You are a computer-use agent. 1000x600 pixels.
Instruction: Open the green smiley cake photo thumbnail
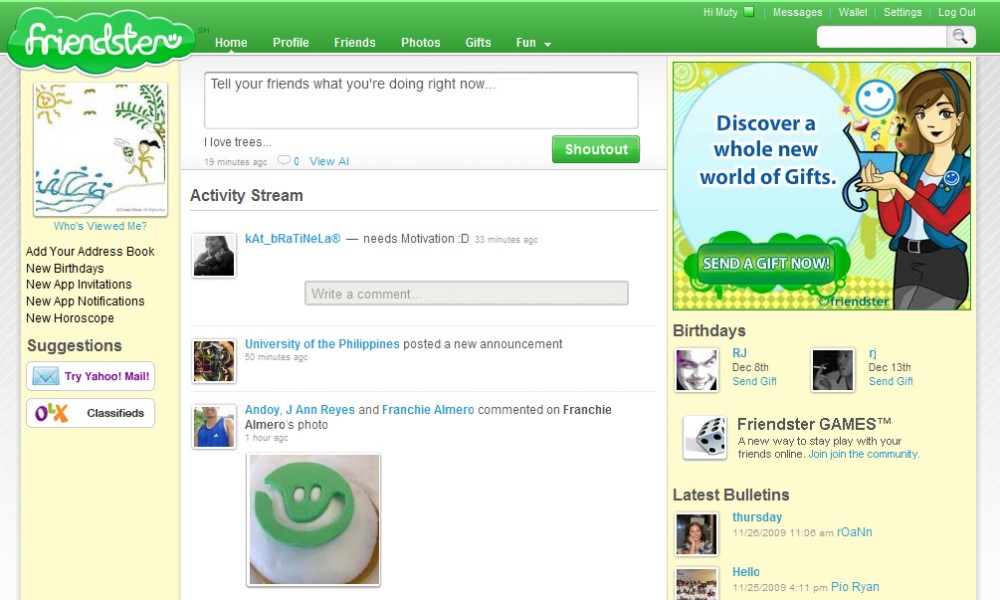click(314, 519)
